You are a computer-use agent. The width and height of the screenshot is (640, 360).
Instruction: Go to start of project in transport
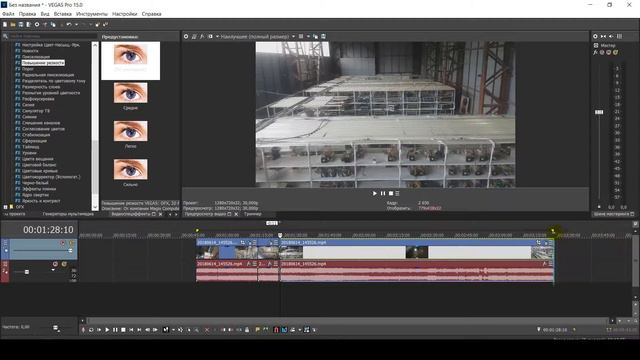point(131,330)
